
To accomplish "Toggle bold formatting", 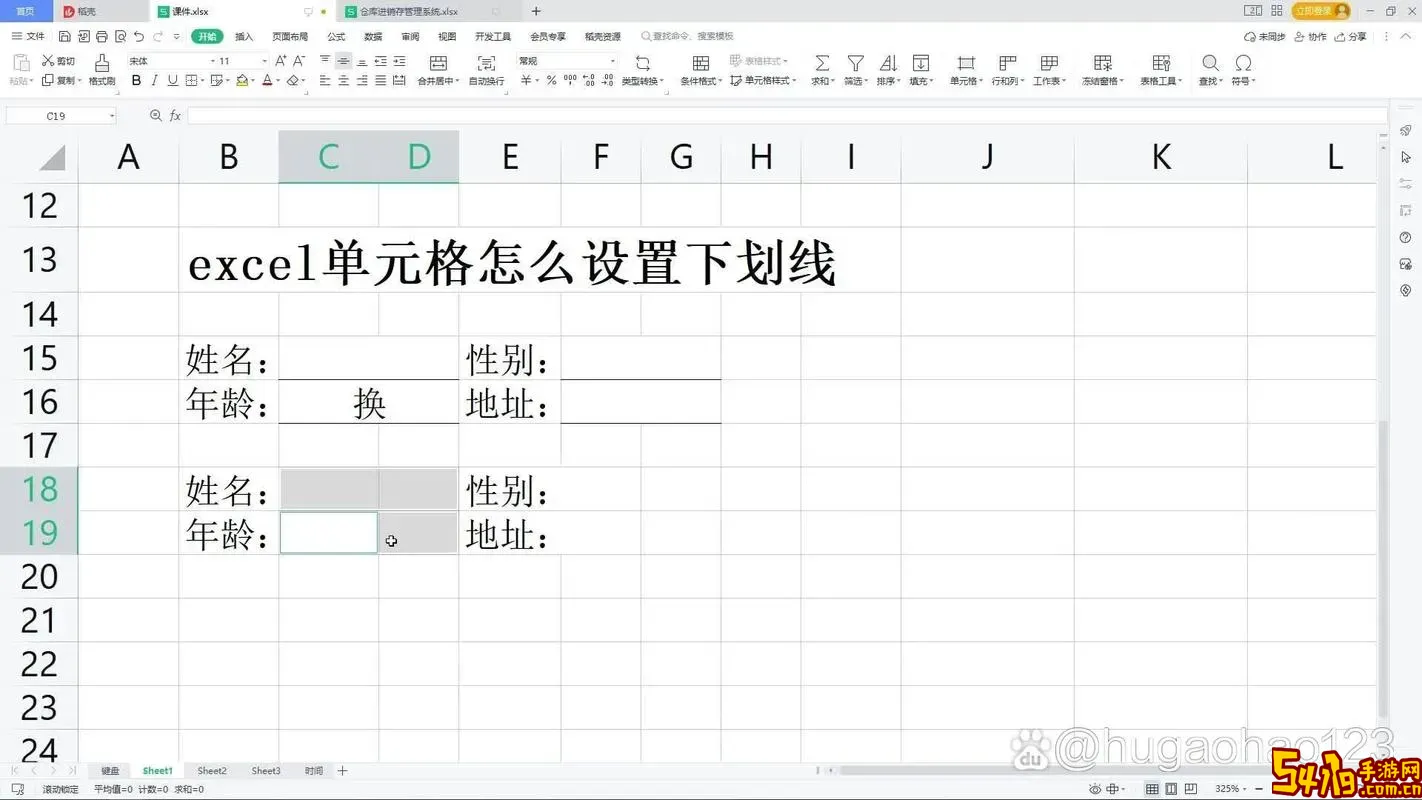I will point(136,80).
